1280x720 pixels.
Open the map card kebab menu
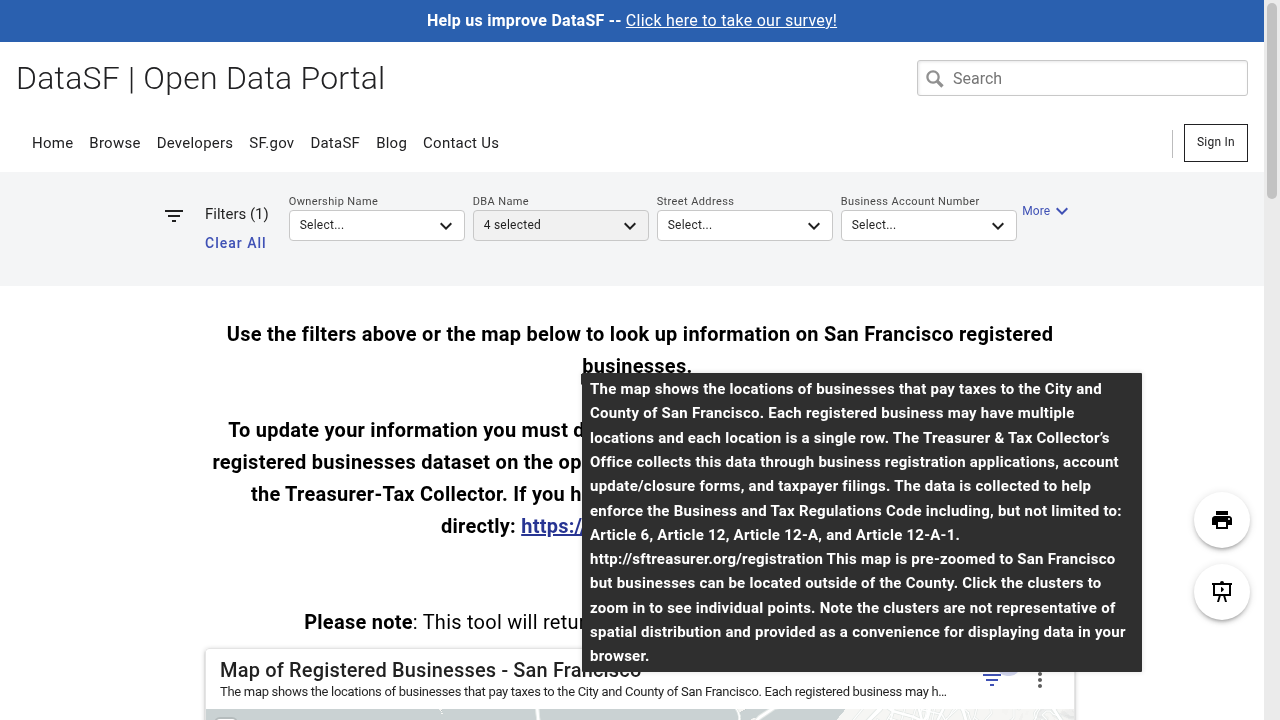click(1040, 679)
